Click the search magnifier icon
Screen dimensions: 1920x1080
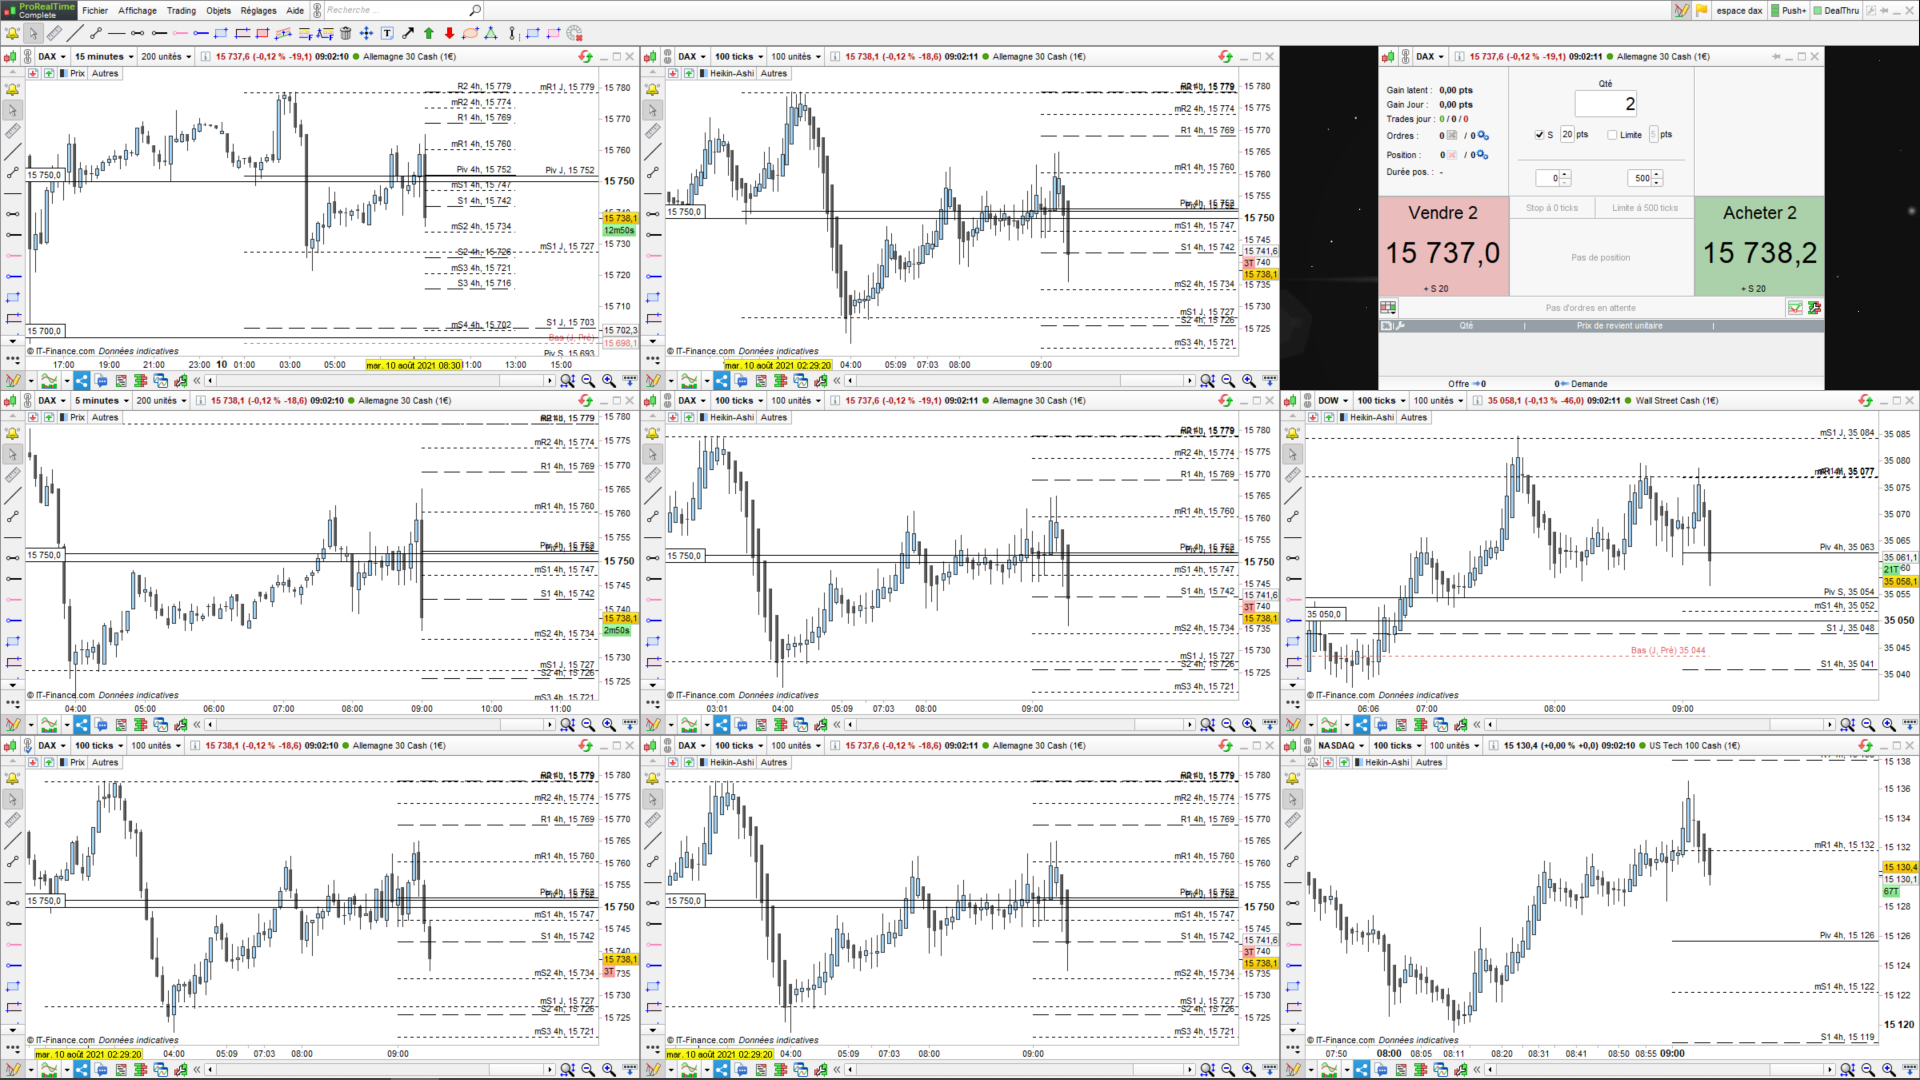475,10
